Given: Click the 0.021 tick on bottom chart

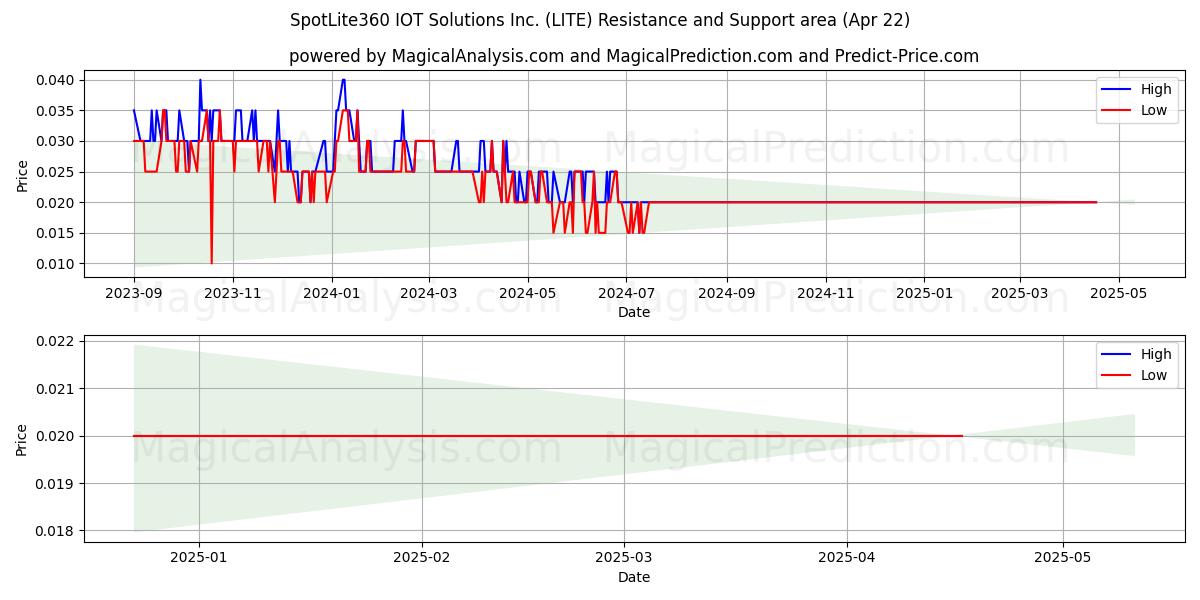Looking at the screenshot, I should [x=55, y=389].
